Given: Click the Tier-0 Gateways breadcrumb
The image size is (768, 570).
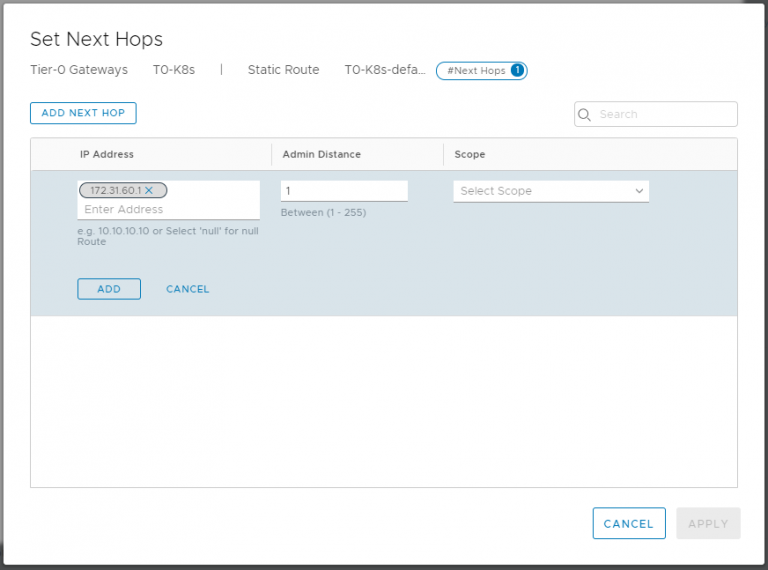Looking at the screenshot, I should (x=79, y=70).
